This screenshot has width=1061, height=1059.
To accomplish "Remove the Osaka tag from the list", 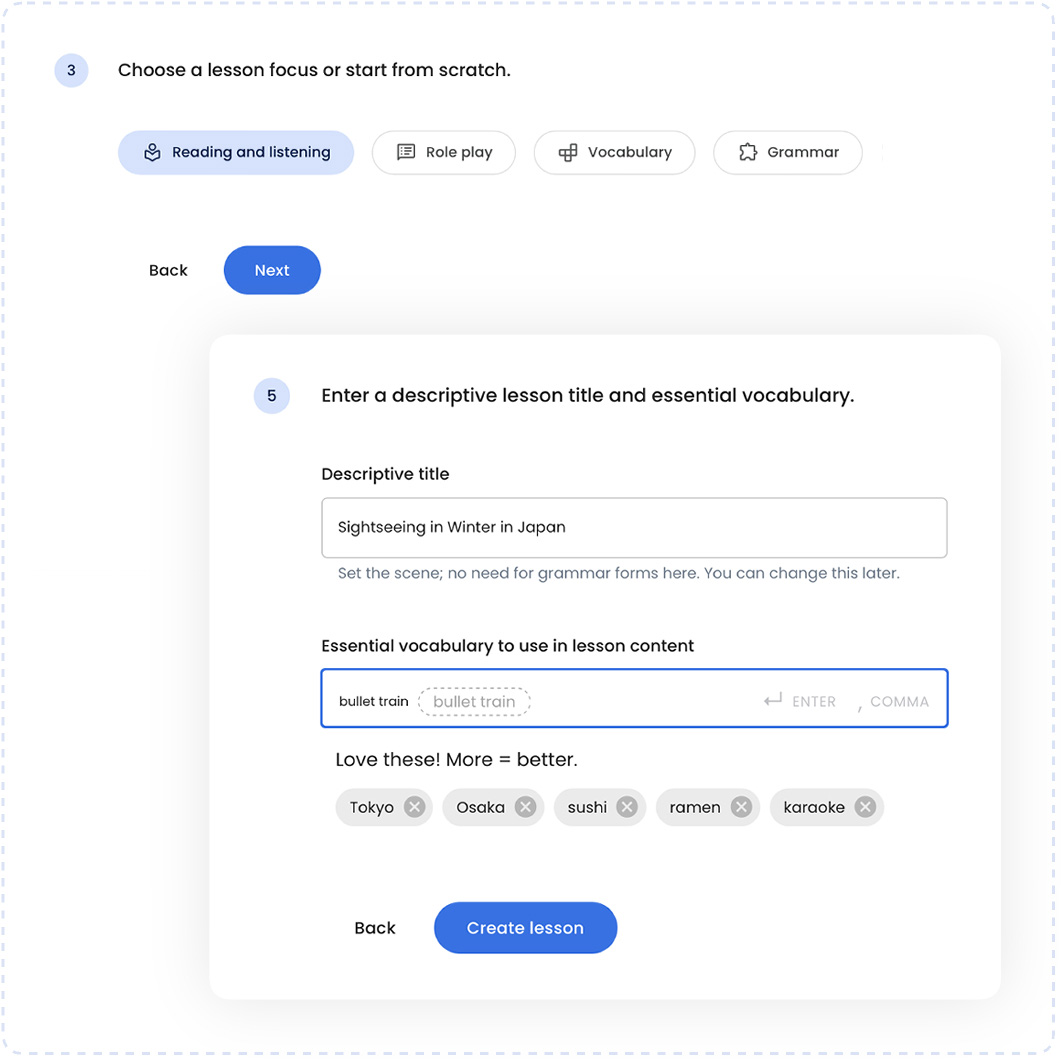I will pos(526,807).
